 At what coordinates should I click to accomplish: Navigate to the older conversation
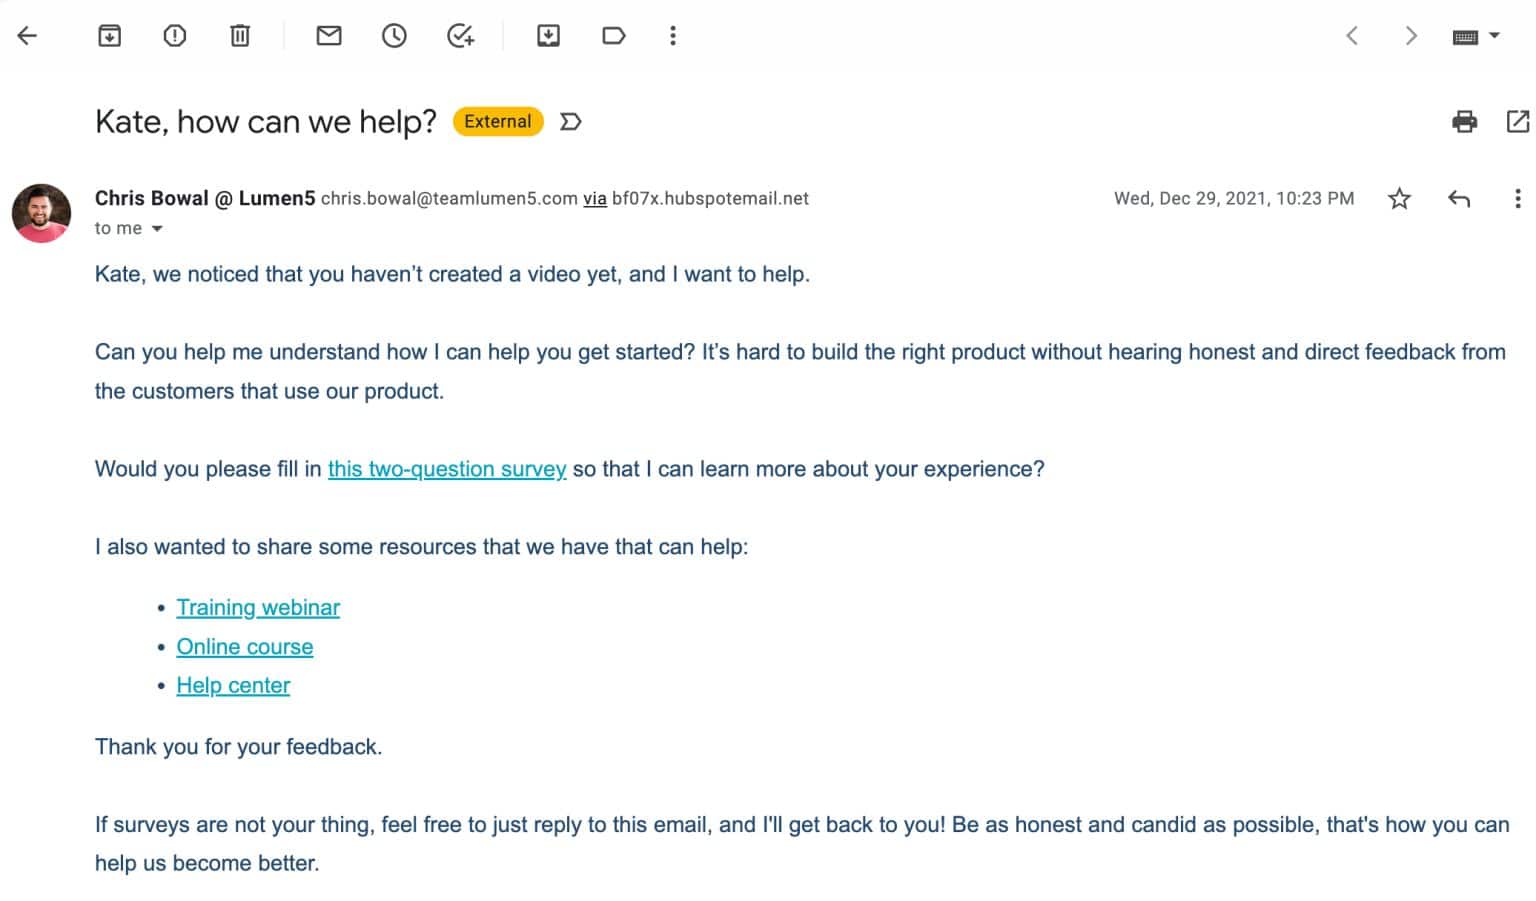coord(1411,35)
